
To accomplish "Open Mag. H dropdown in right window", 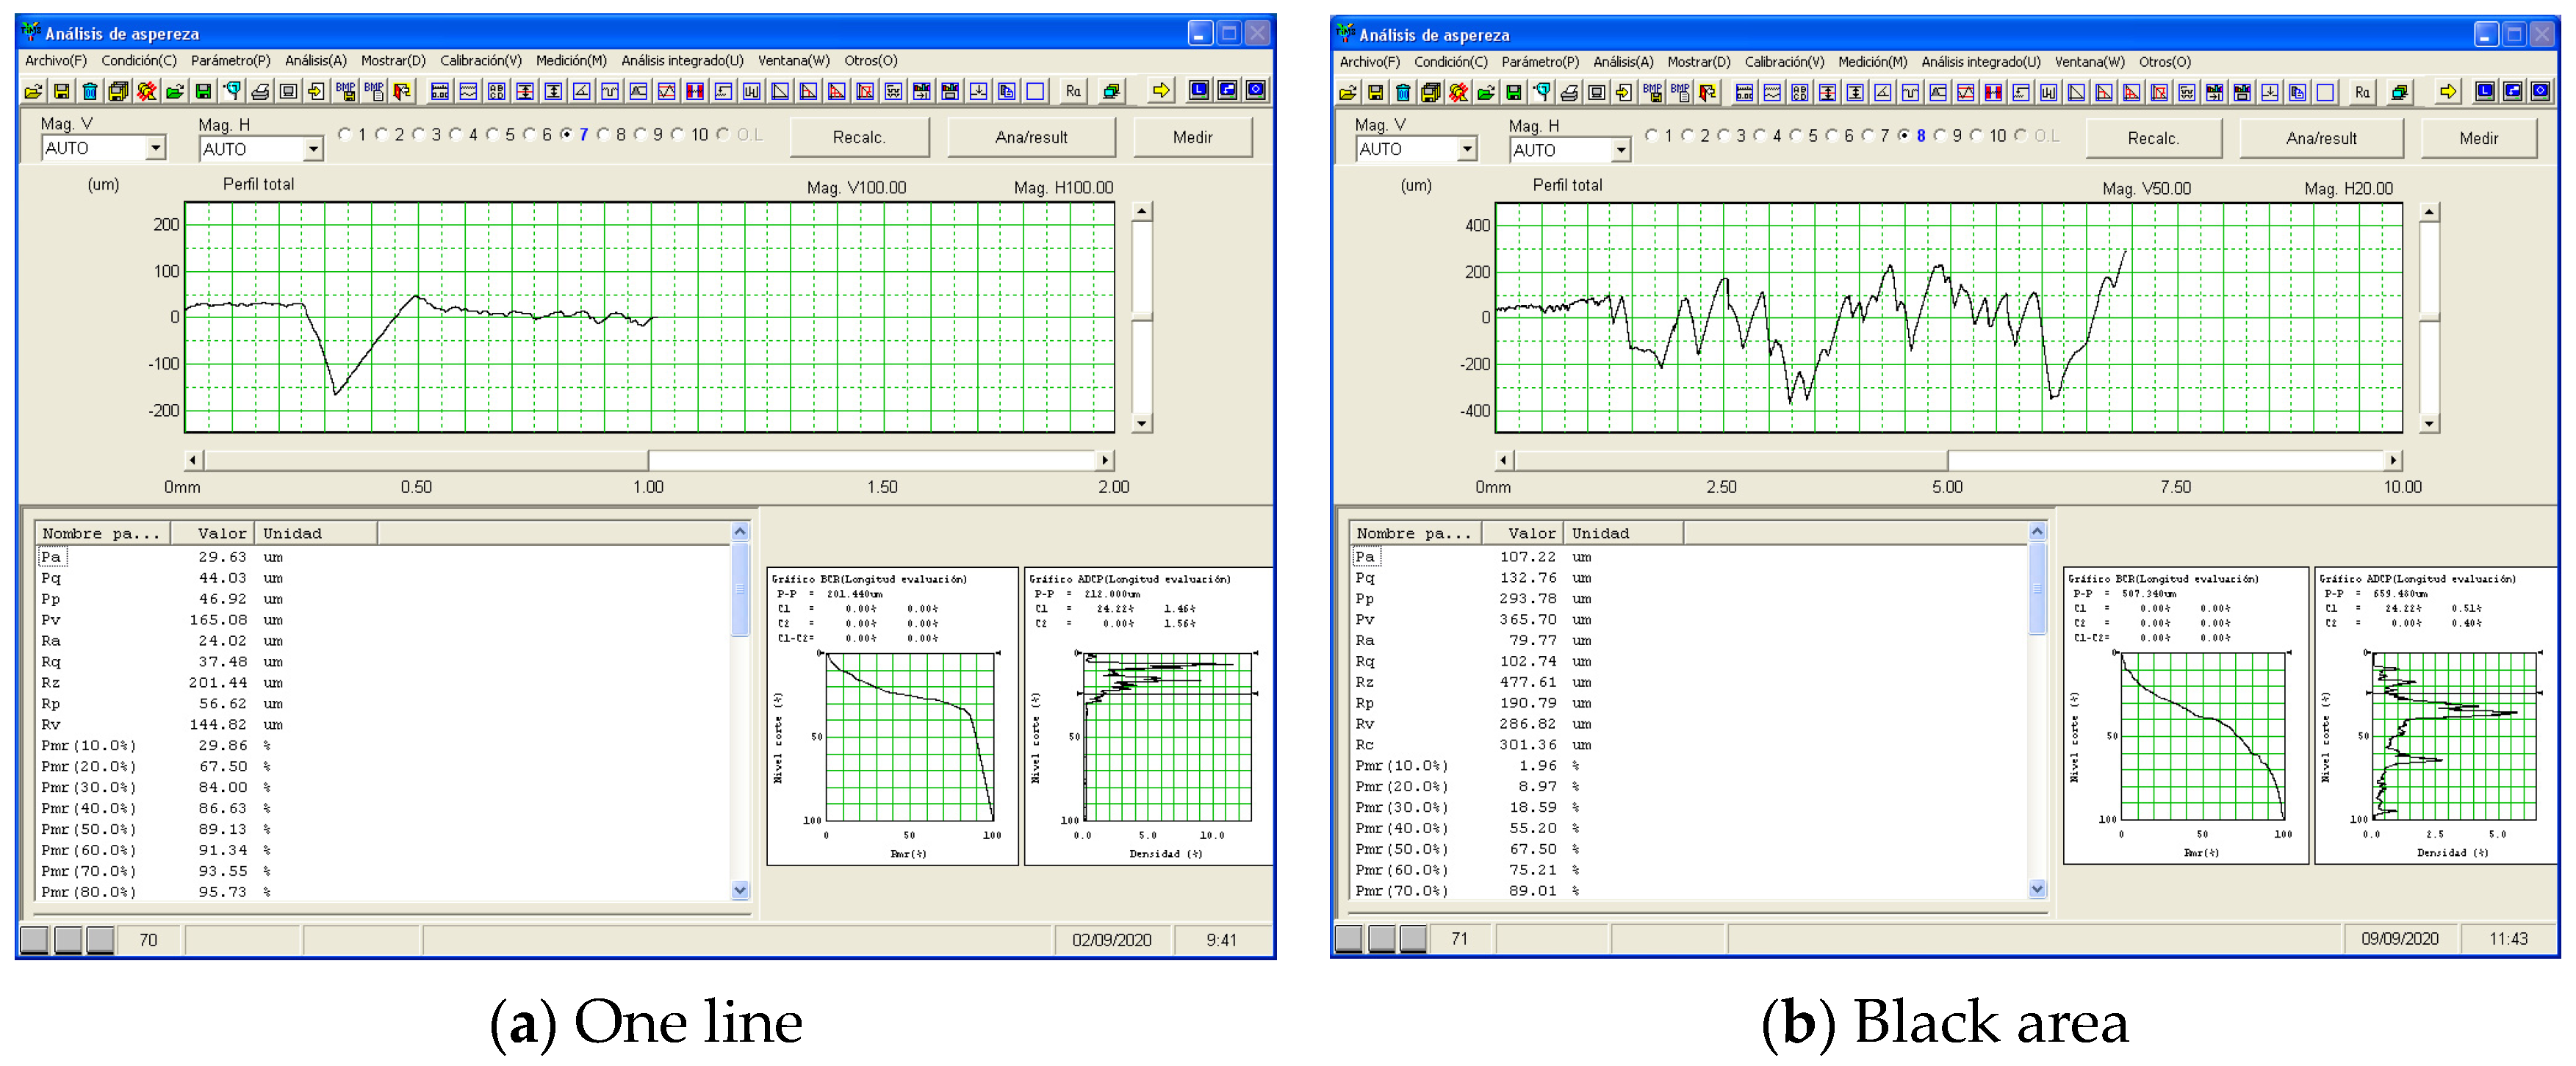I will 1620,150.
